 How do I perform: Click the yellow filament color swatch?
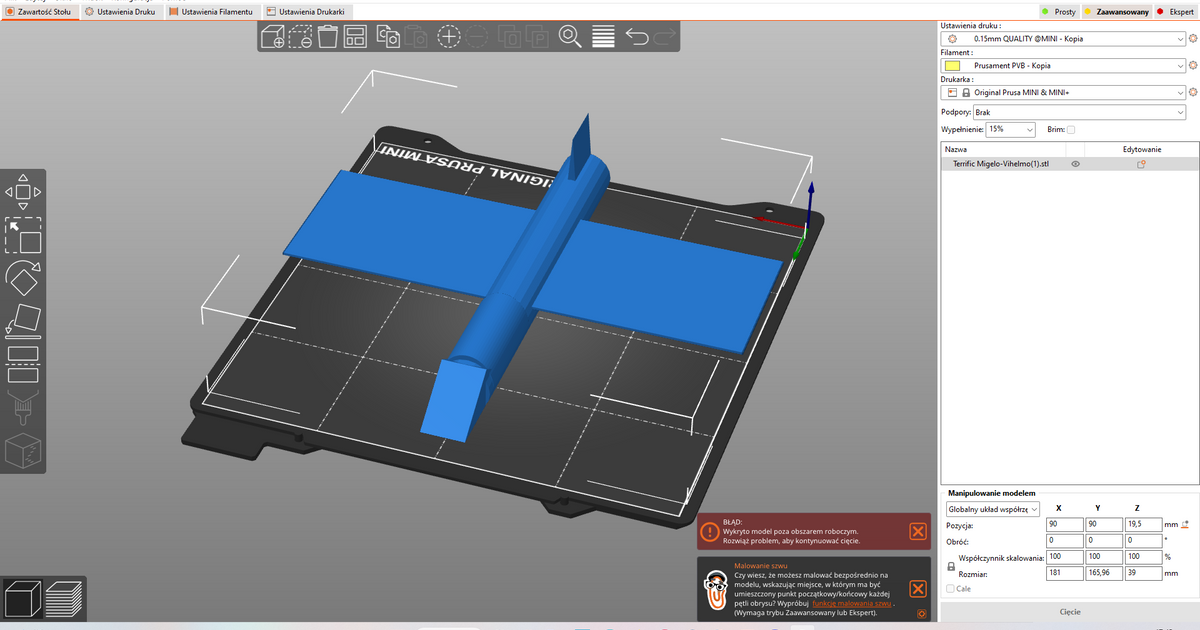point(952,66)
